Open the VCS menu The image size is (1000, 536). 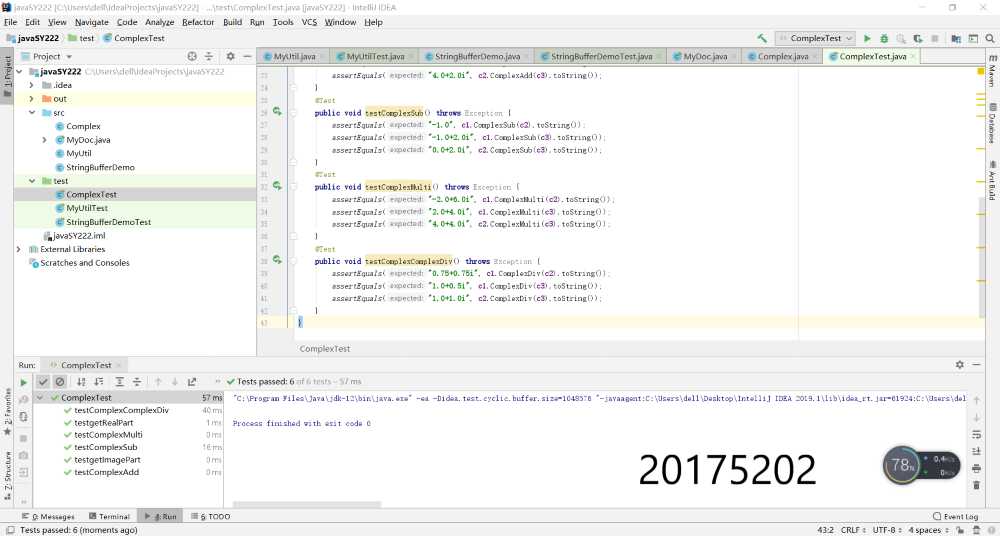(309, 22)
